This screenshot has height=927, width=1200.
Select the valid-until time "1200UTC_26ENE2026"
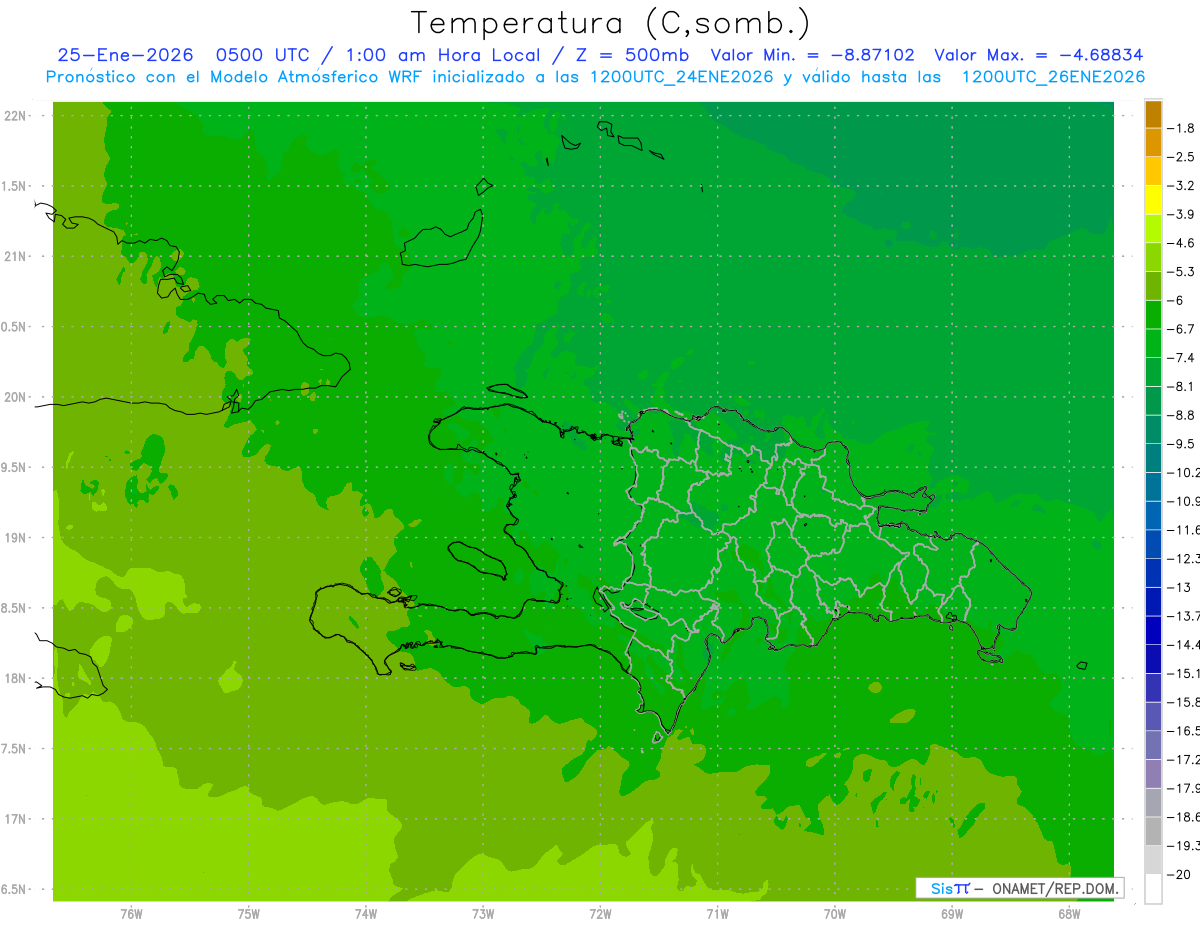click(1053, 77)
